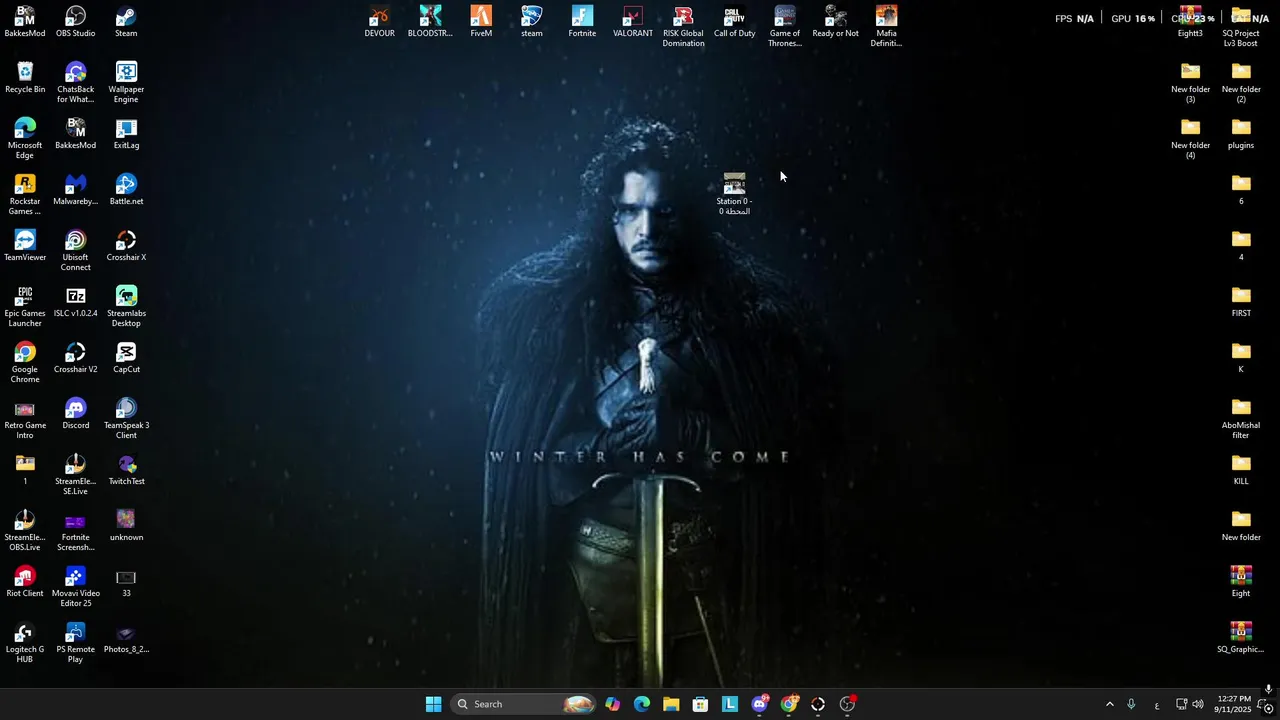Launch Movavi Video Editor 25
The width and height of the screenshot is (1280, 720).
pyautogui.click(x=75, y=587)
